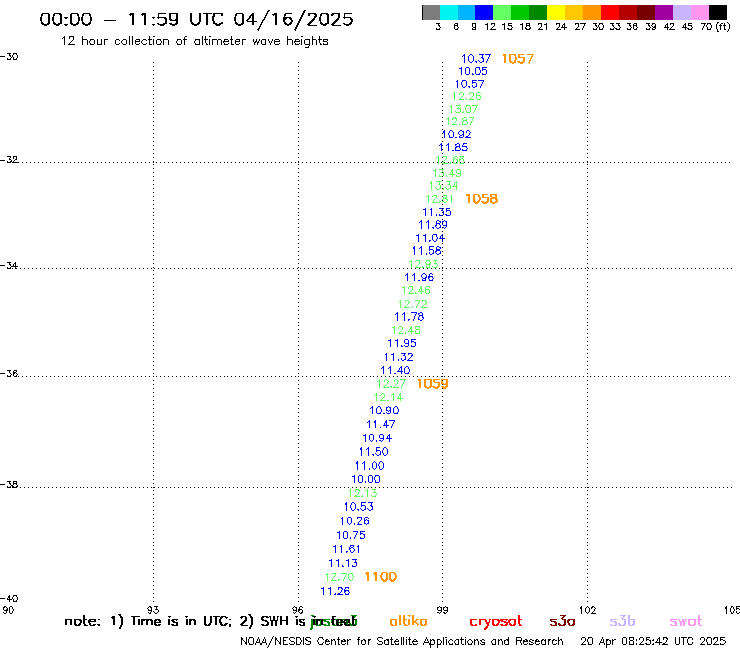This screenshot has height=650, width=740.
Task: Click the s3b satellite legend label
Action: coord(622,621)
